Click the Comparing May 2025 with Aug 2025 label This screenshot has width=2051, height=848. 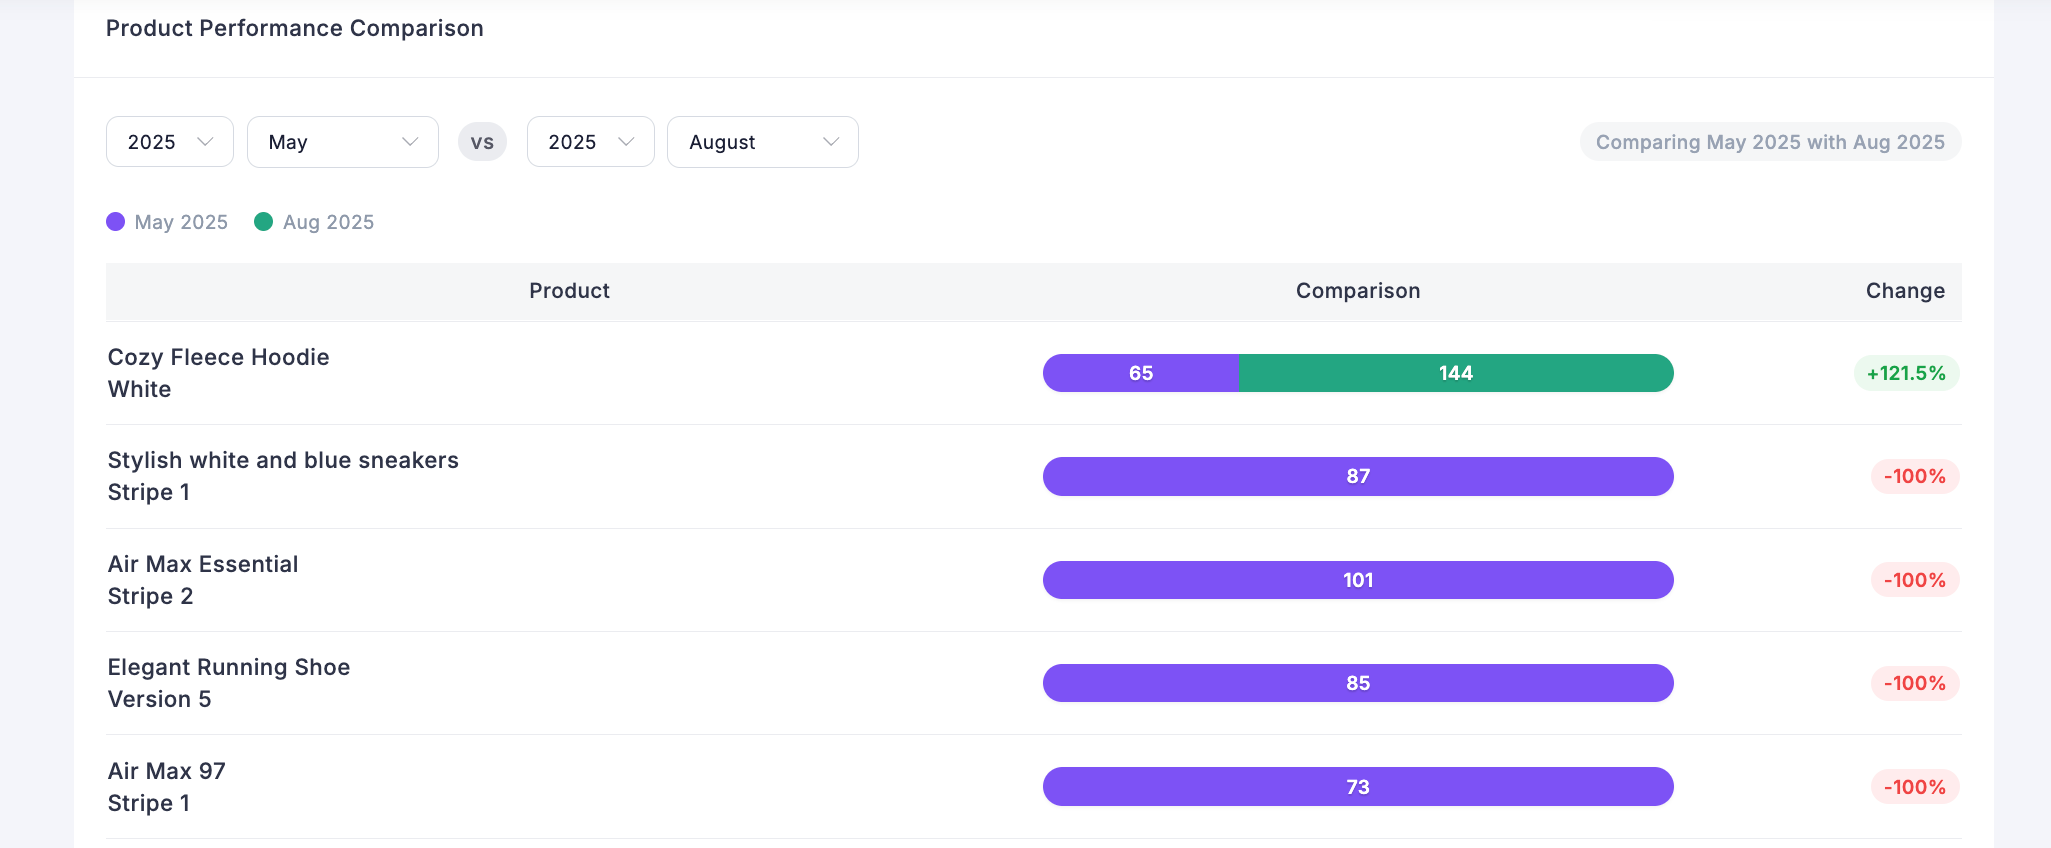[x=1769, y=142]
